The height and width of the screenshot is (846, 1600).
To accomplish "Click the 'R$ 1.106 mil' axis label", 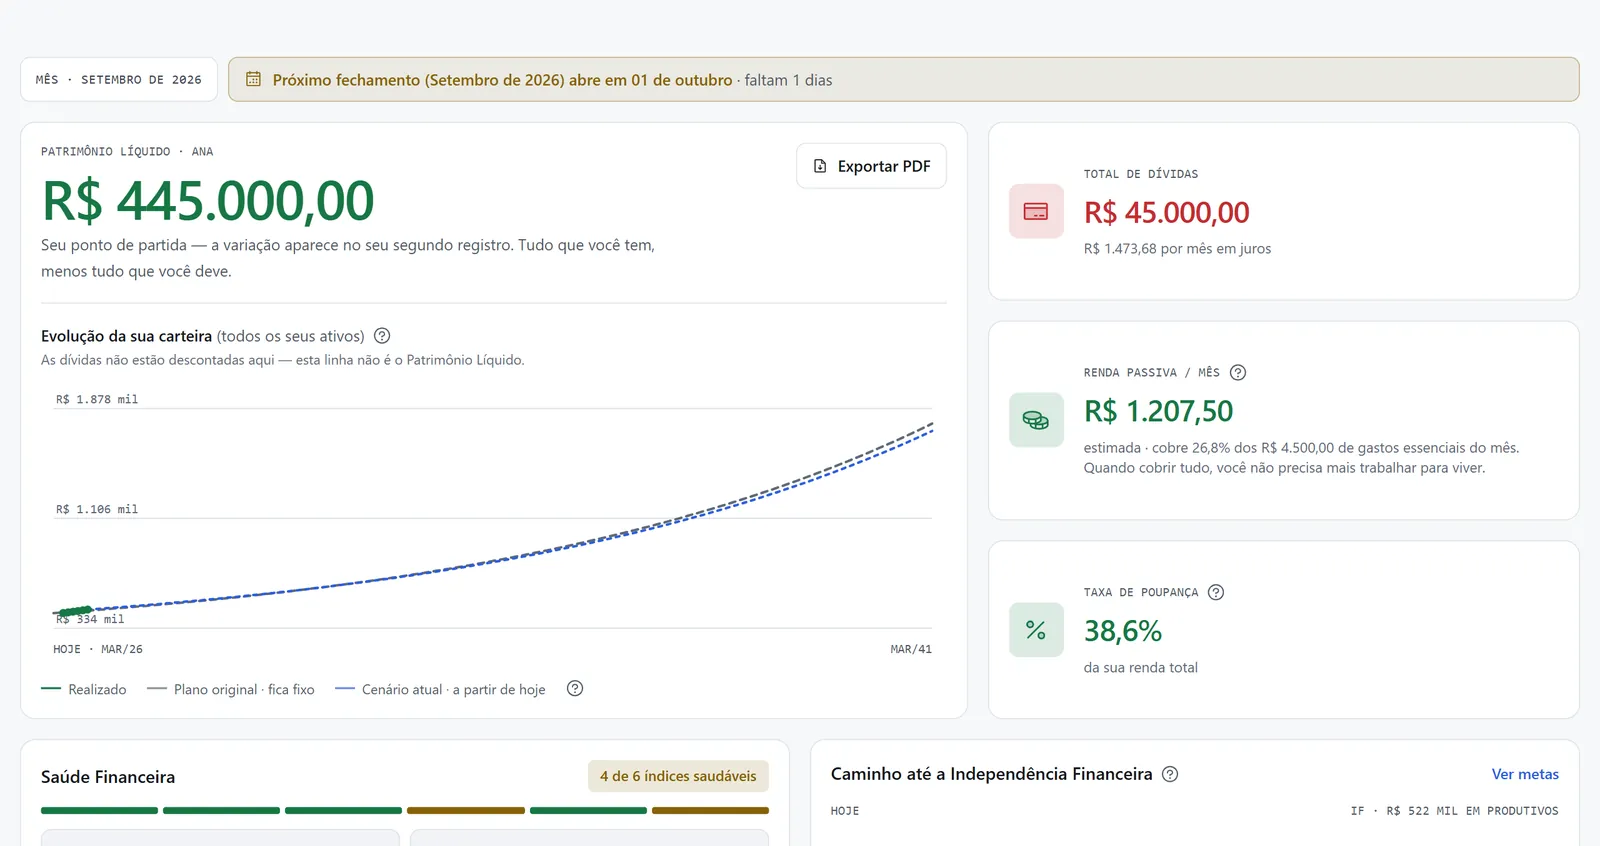I will (x=97, y=509).
